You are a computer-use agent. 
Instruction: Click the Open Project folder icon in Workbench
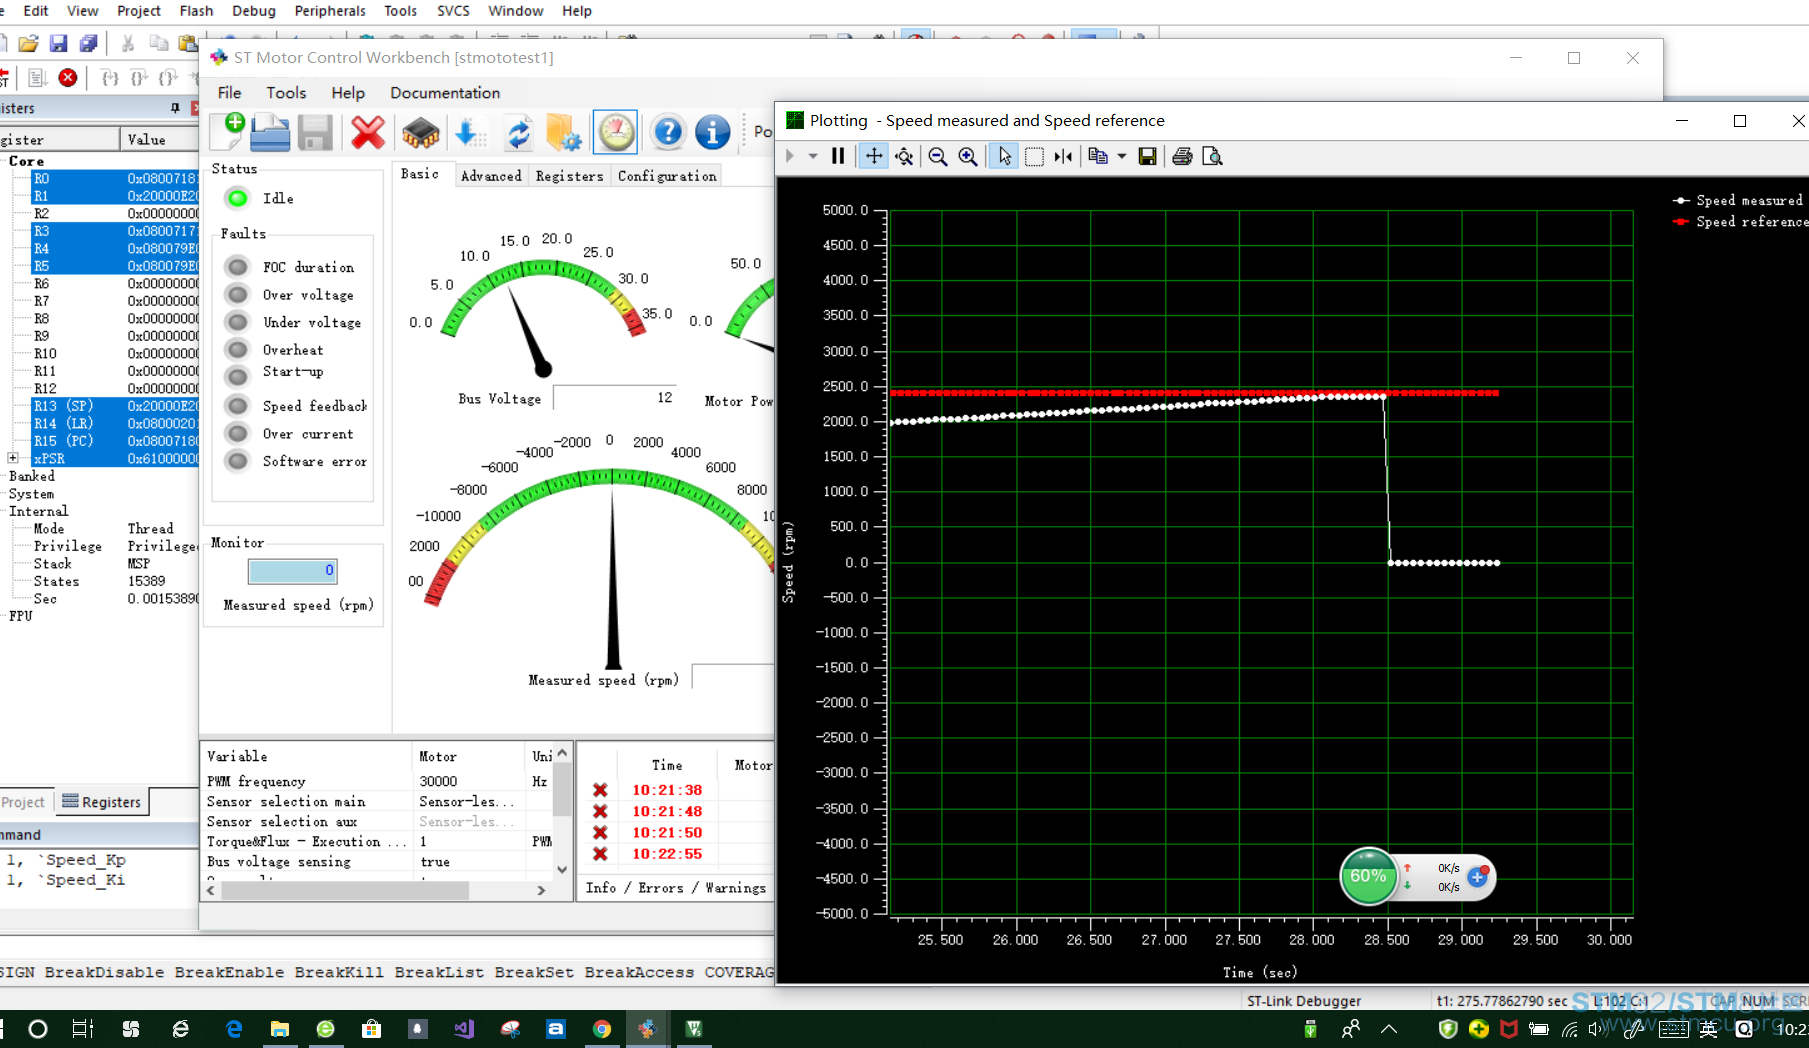270,132
